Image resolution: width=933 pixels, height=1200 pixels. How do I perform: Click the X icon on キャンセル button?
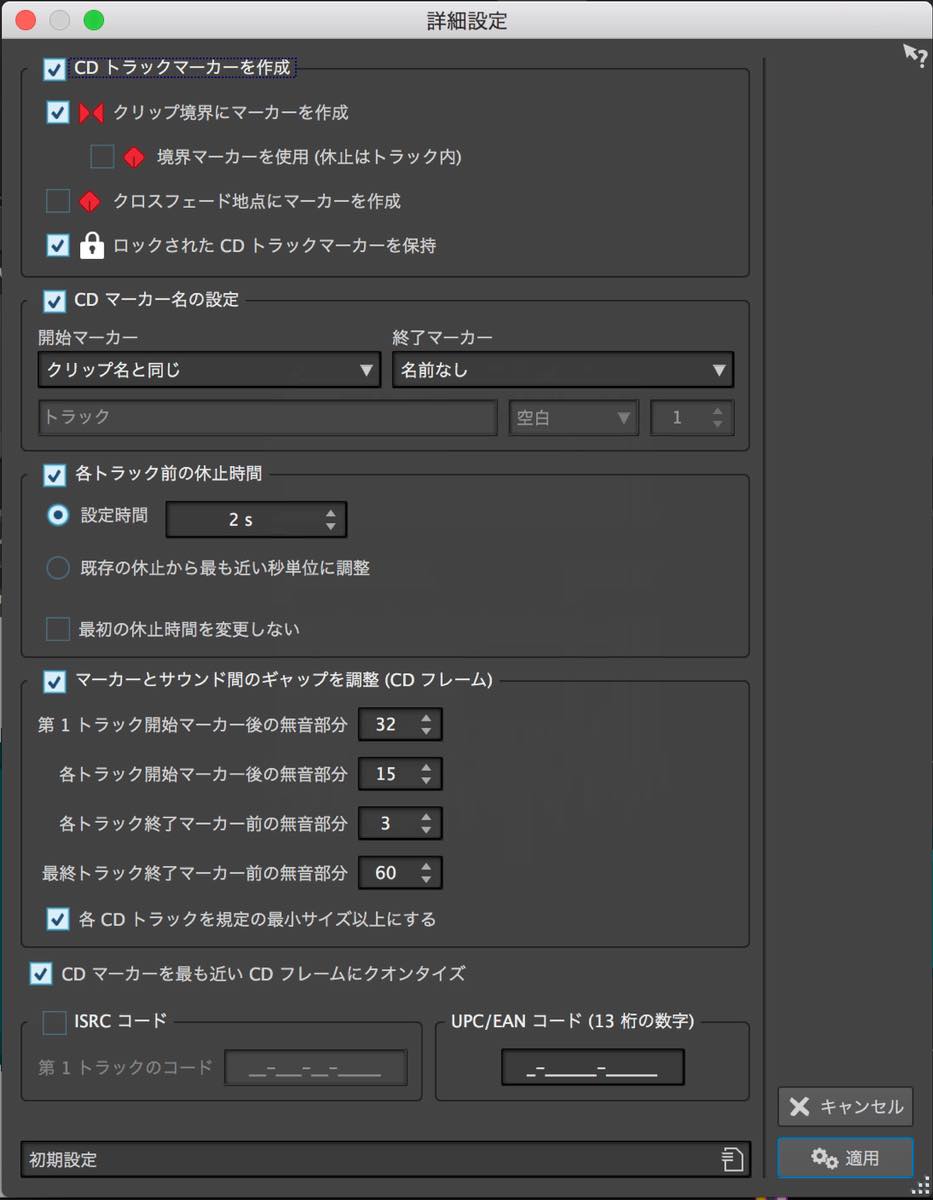coord(799,1106)
